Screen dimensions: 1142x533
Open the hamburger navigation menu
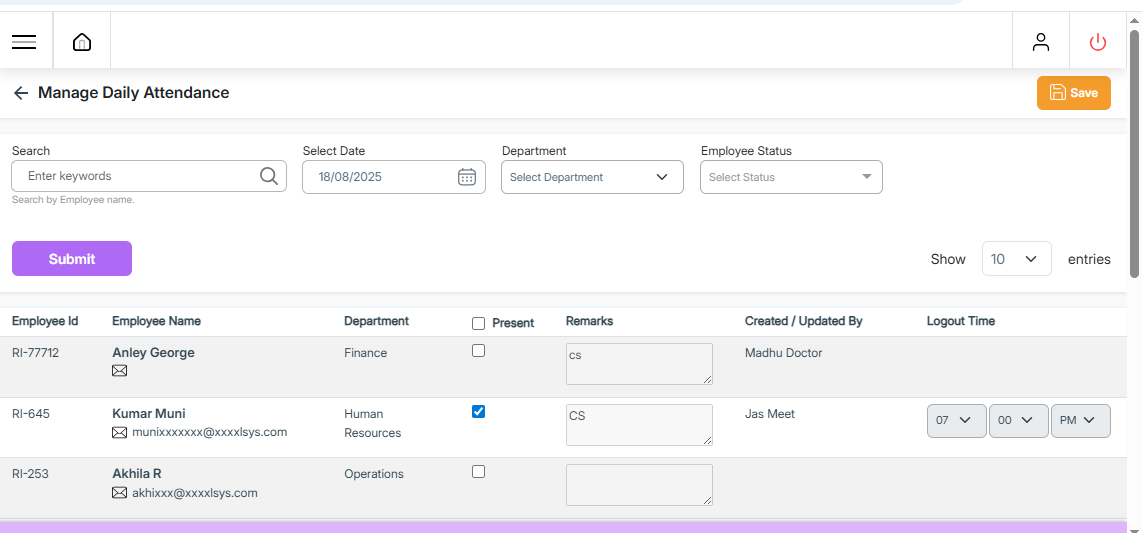pyautogui.click(x=24, y=42)
